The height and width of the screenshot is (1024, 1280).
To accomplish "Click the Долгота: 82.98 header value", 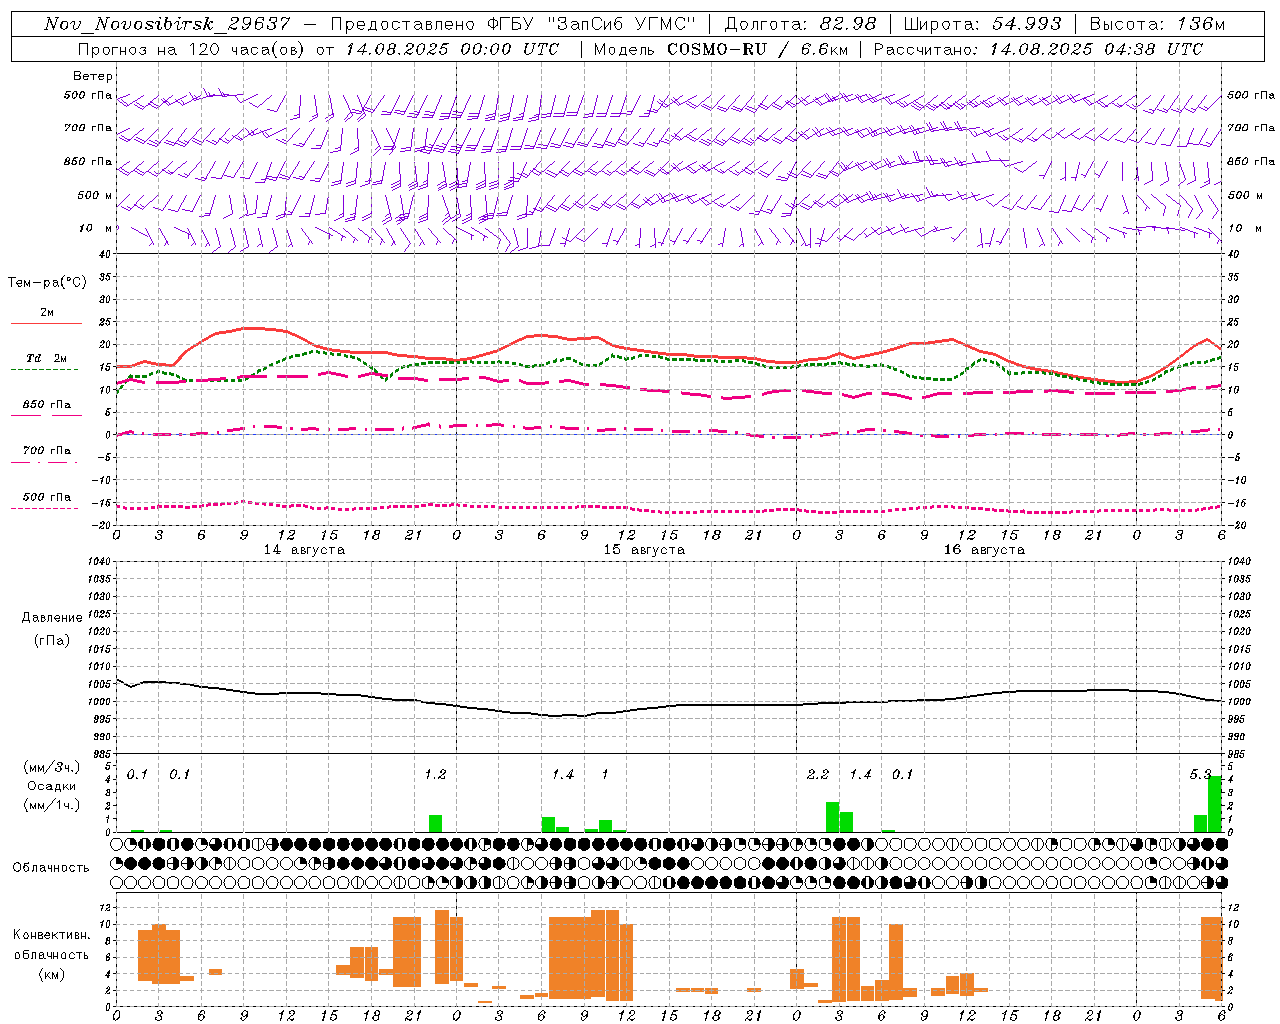I will pyautogui.click(x=800, y=24).
